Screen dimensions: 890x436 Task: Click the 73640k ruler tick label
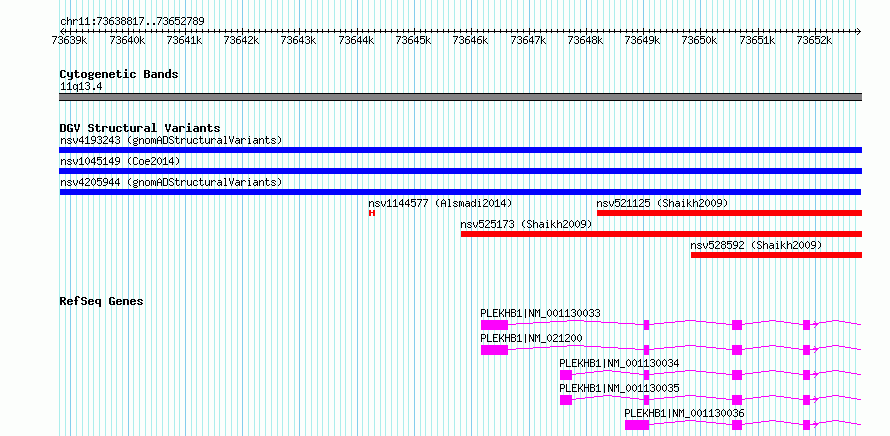(127, 40)
